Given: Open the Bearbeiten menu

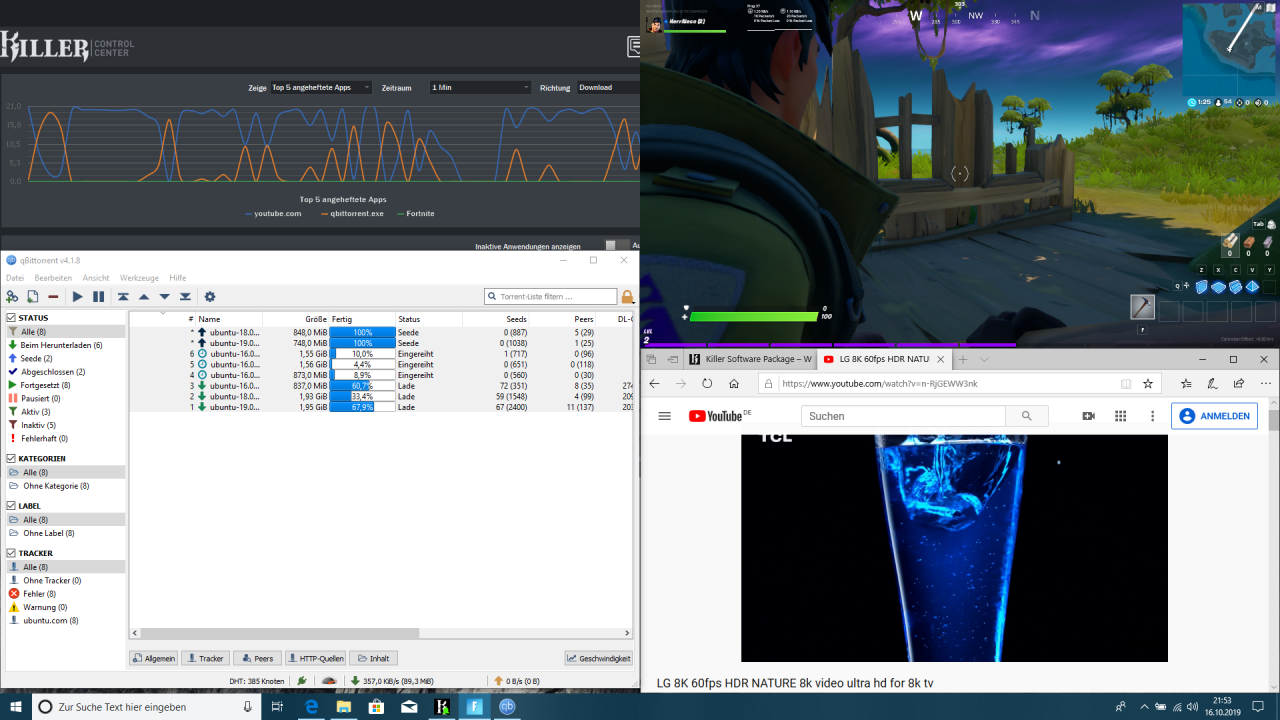Looking at the screenshot, I should (x=53, y=278).
